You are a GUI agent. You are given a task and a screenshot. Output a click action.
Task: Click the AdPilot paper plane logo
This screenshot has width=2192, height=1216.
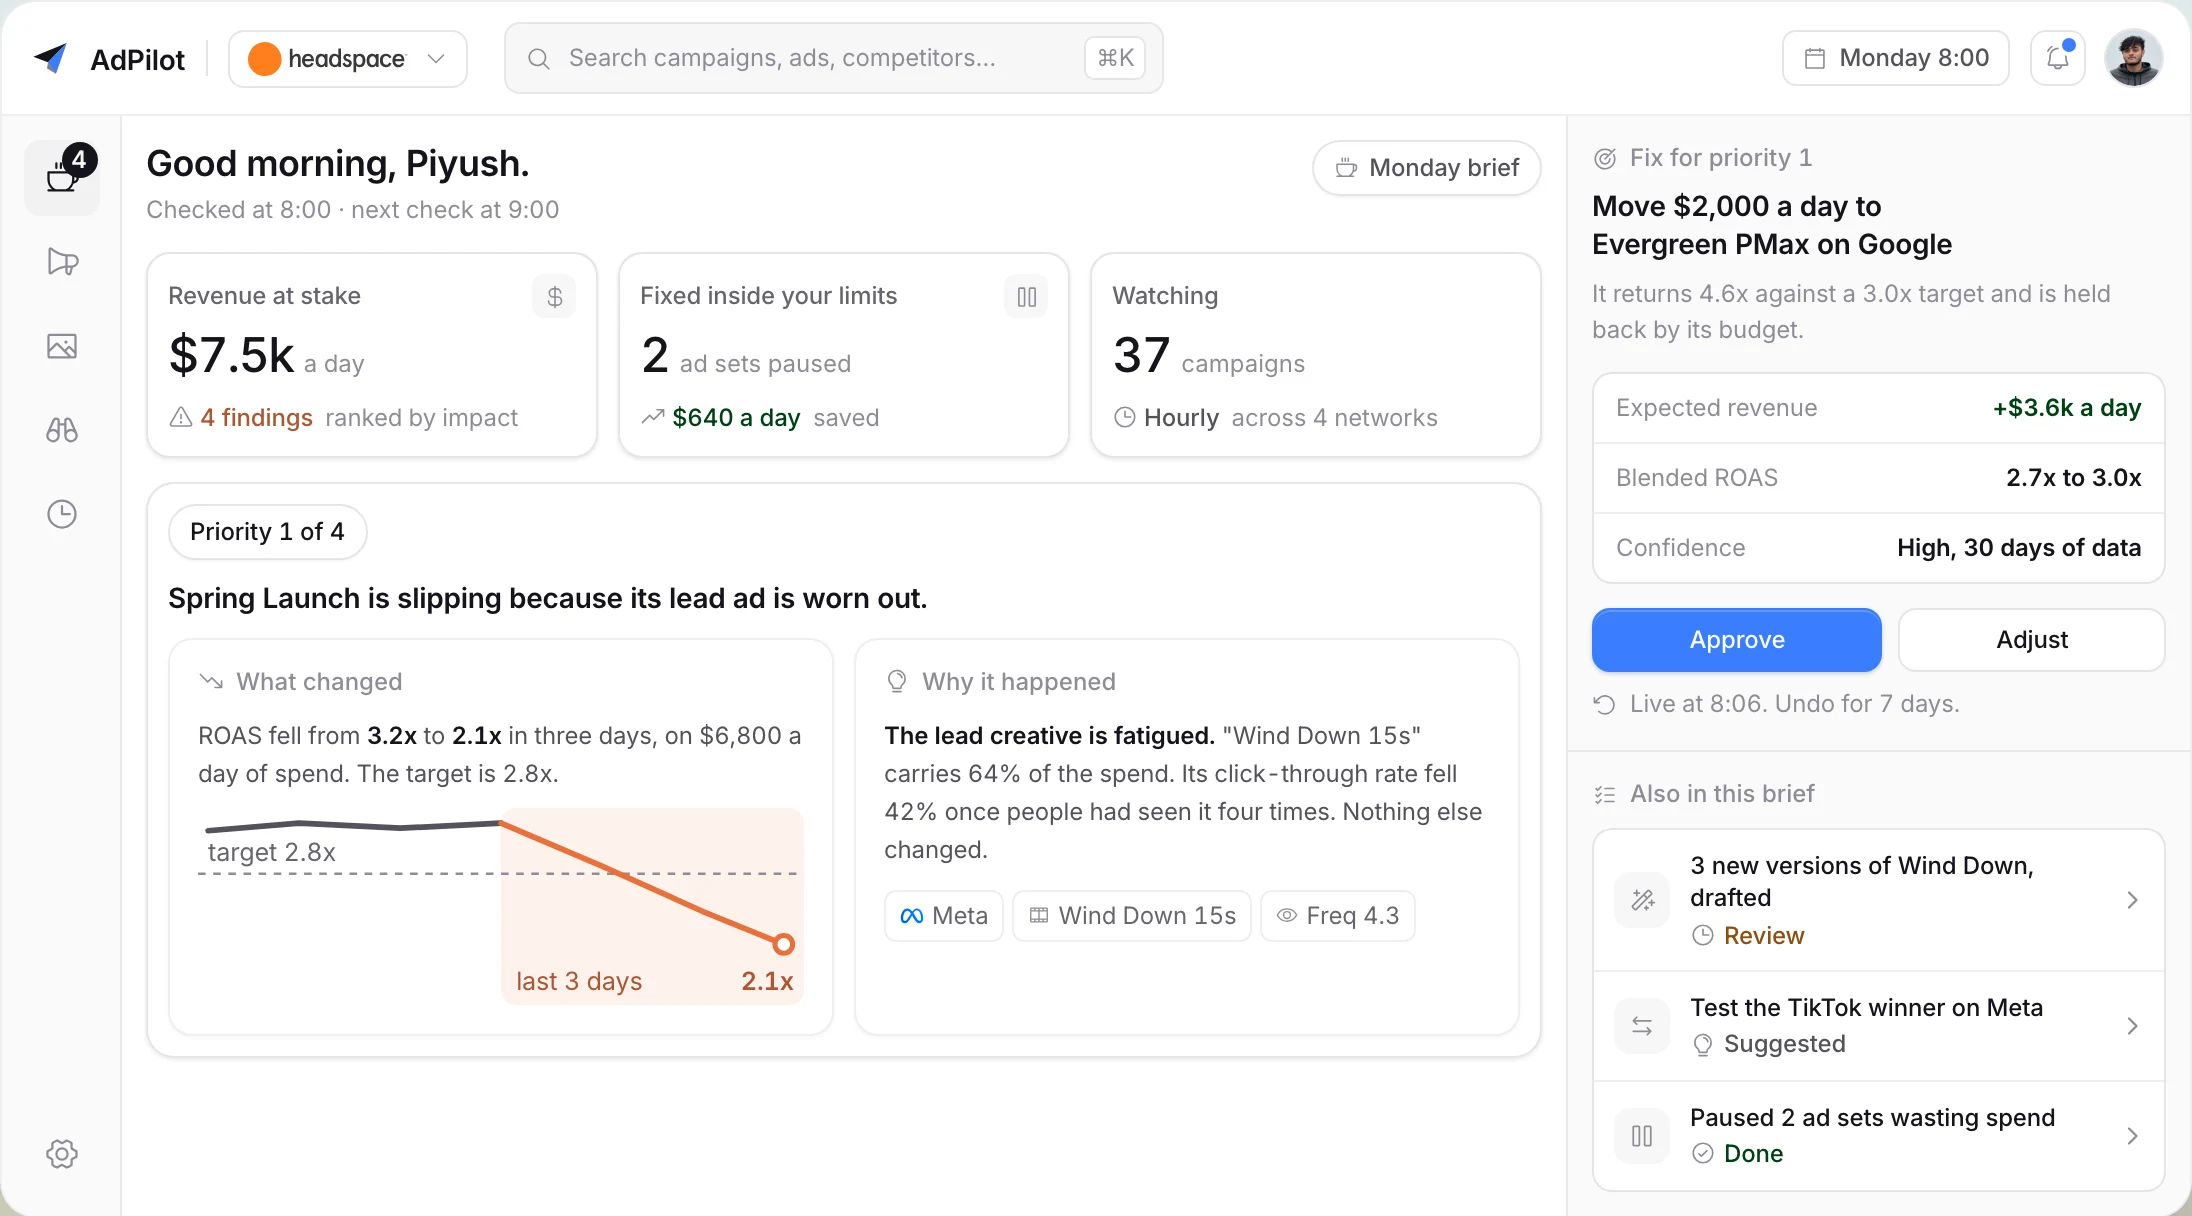pyautogui.click(x=50, y=58)
